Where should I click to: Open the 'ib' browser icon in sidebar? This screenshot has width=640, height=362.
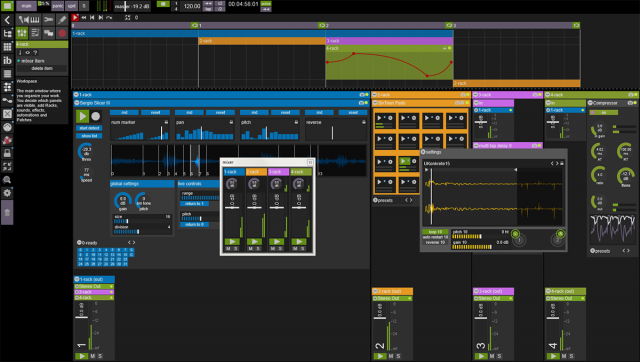pos(7,60)
